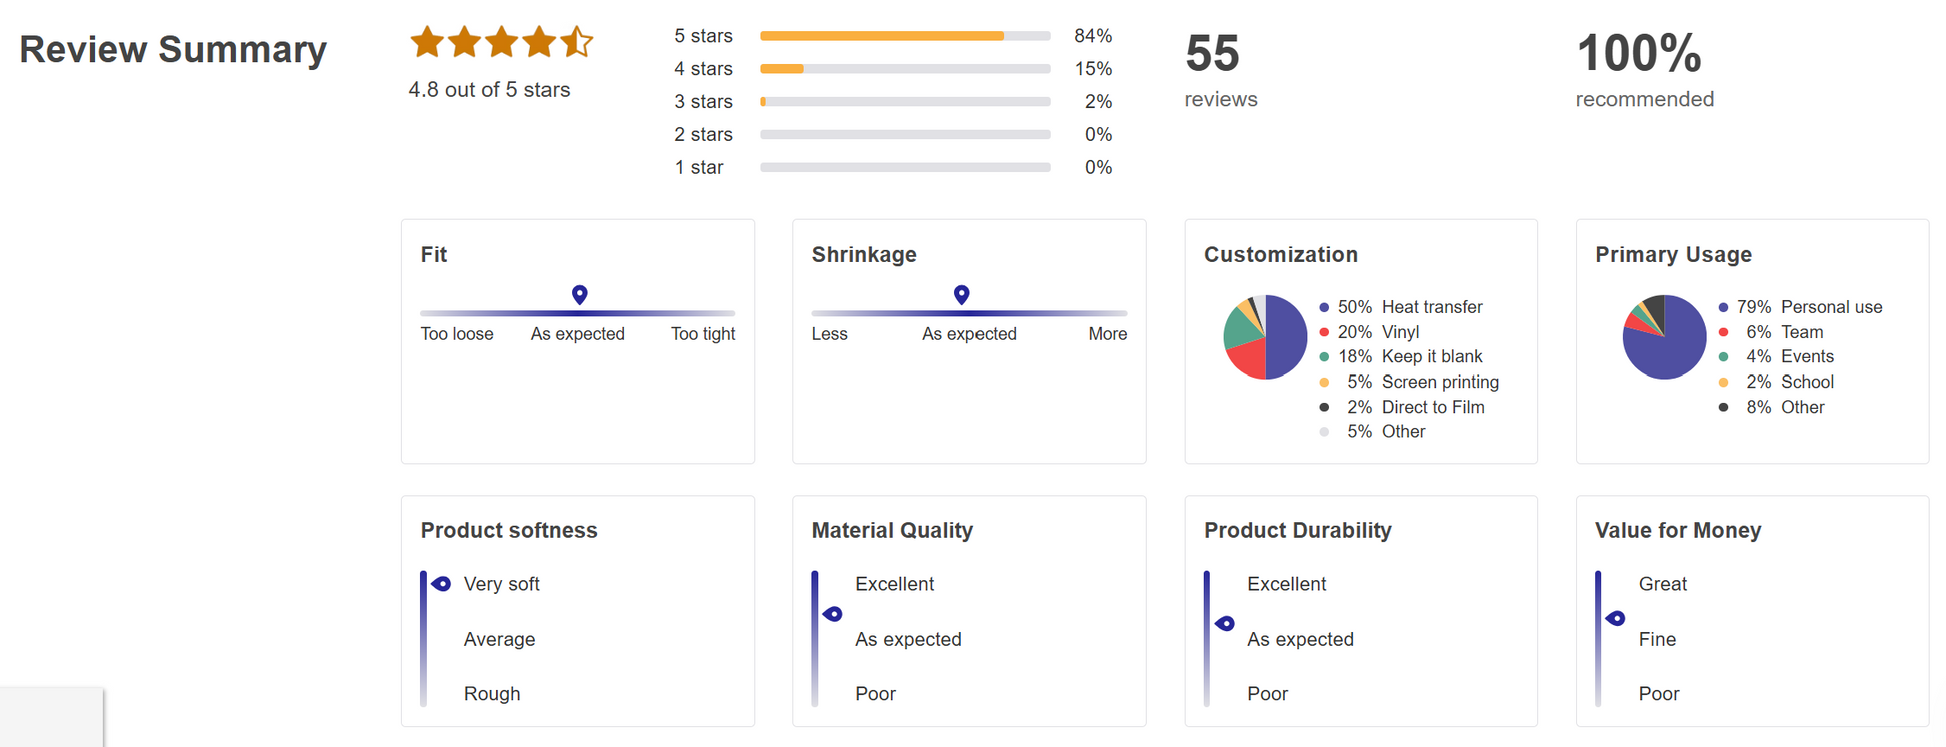This screenshot has width=1946, height=747.
Task: Click the Material Quality indicator marker
Action: coord(832,614)
